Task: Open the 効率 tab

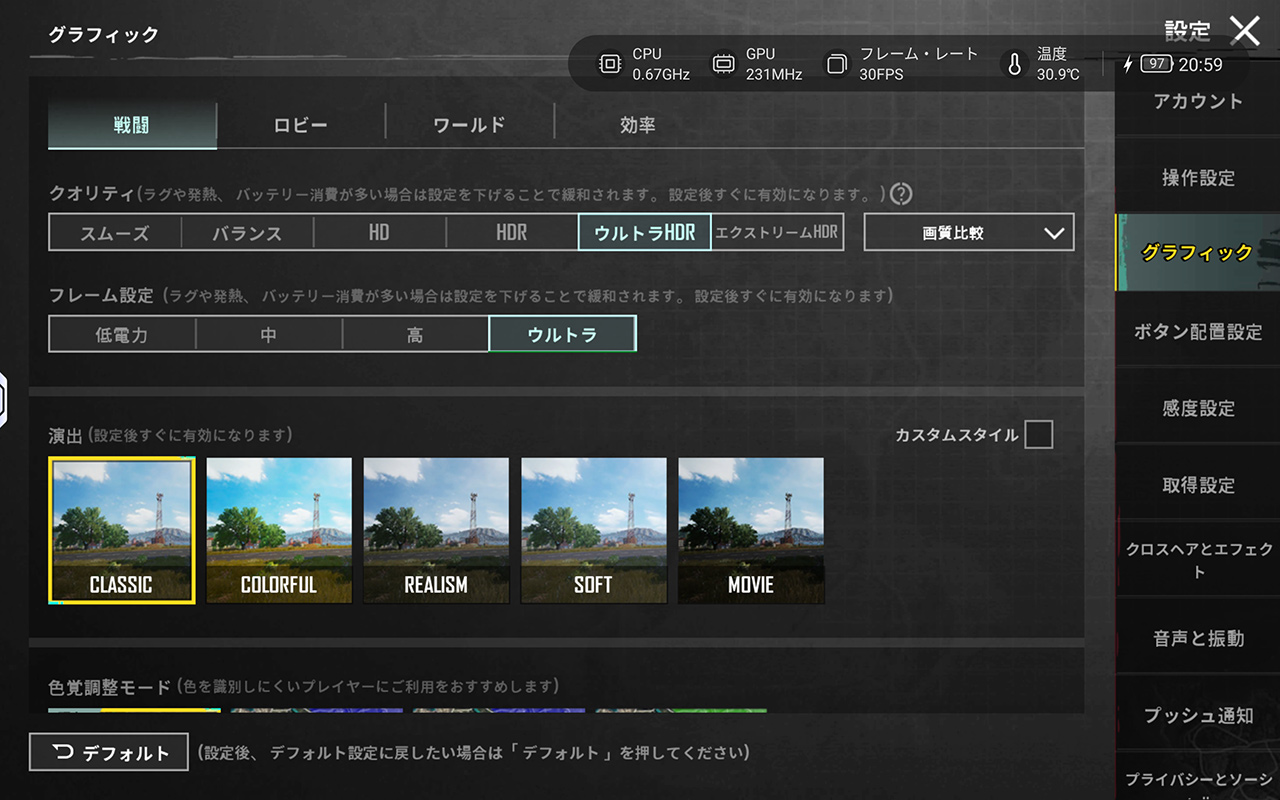Action: coord(637,125)
